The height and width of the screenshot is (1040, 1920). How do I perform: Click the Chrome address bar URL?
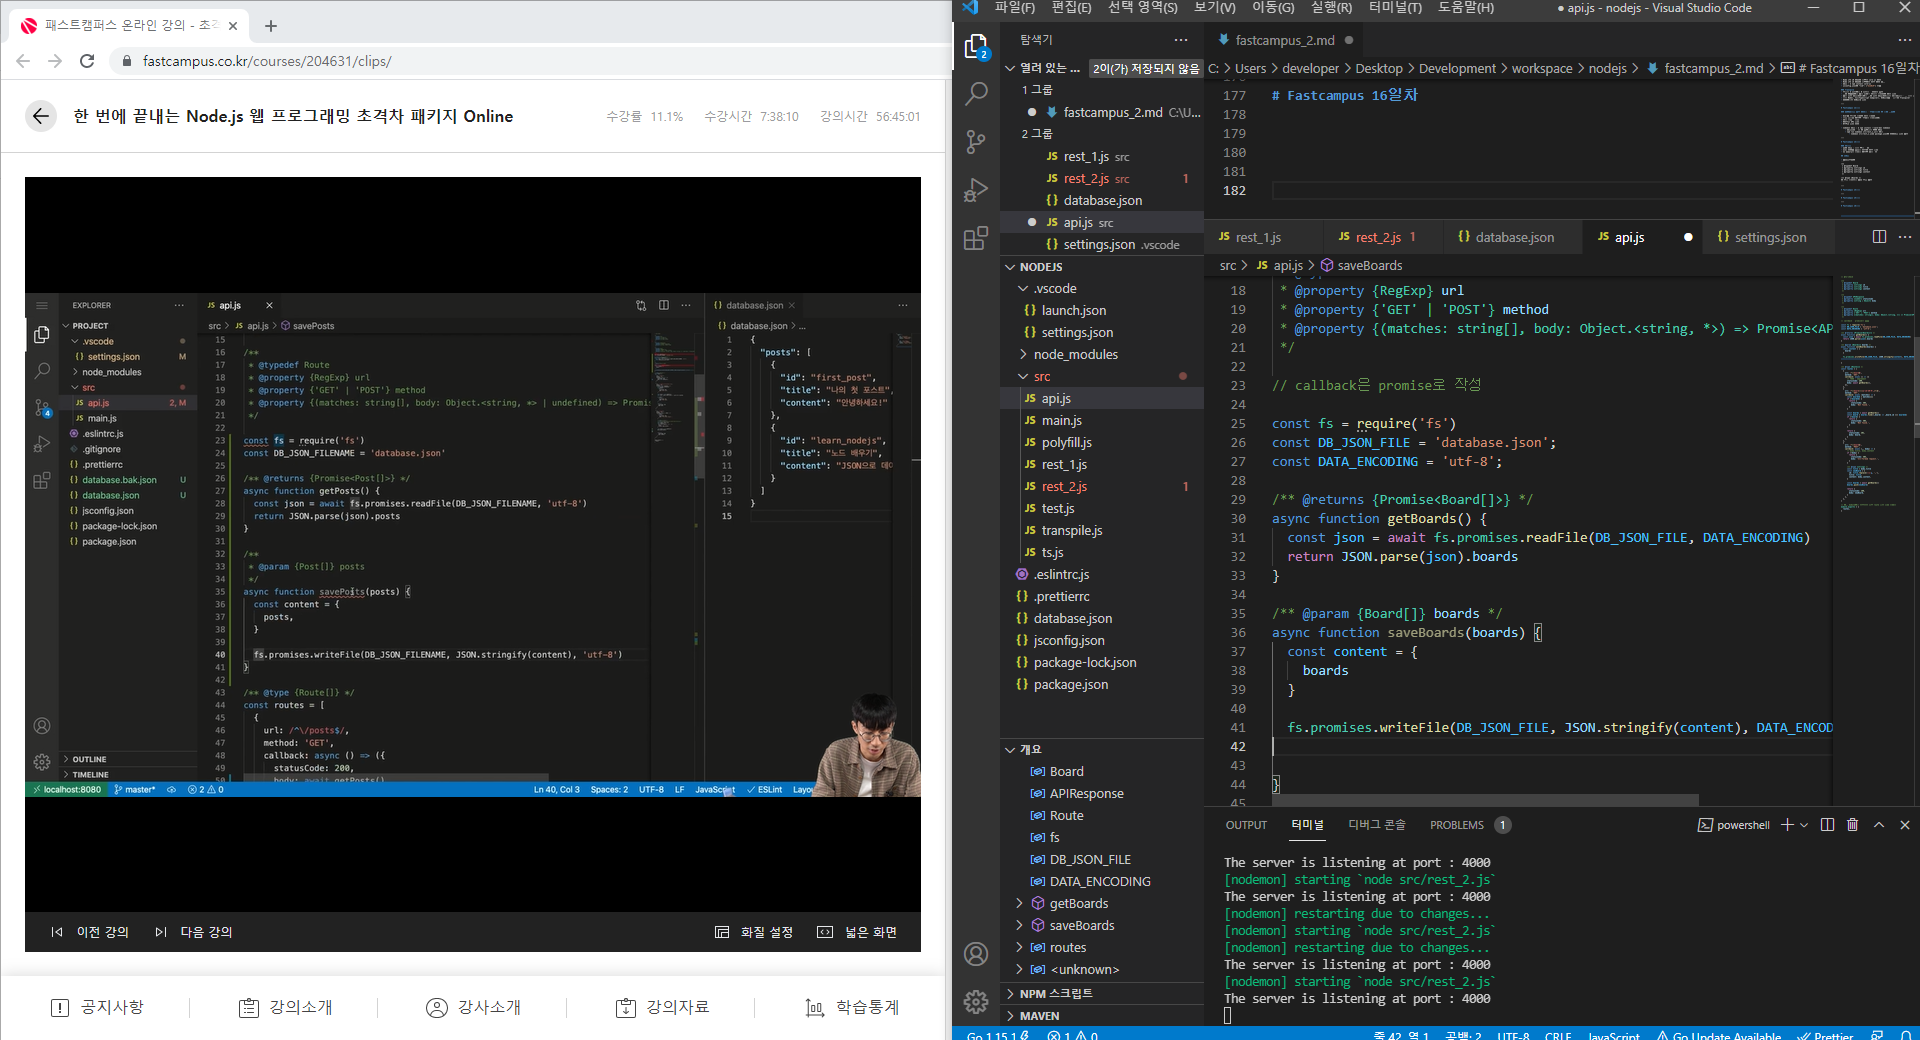pos(267,61)
